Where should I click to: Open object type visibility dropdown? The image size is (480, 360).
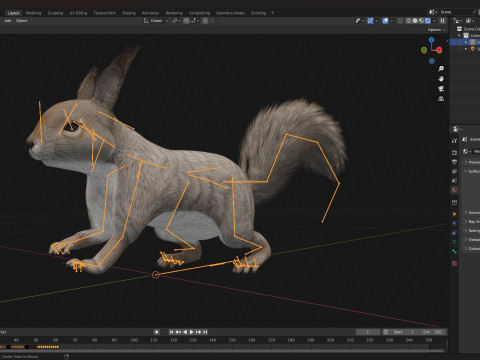pos(360,21)
